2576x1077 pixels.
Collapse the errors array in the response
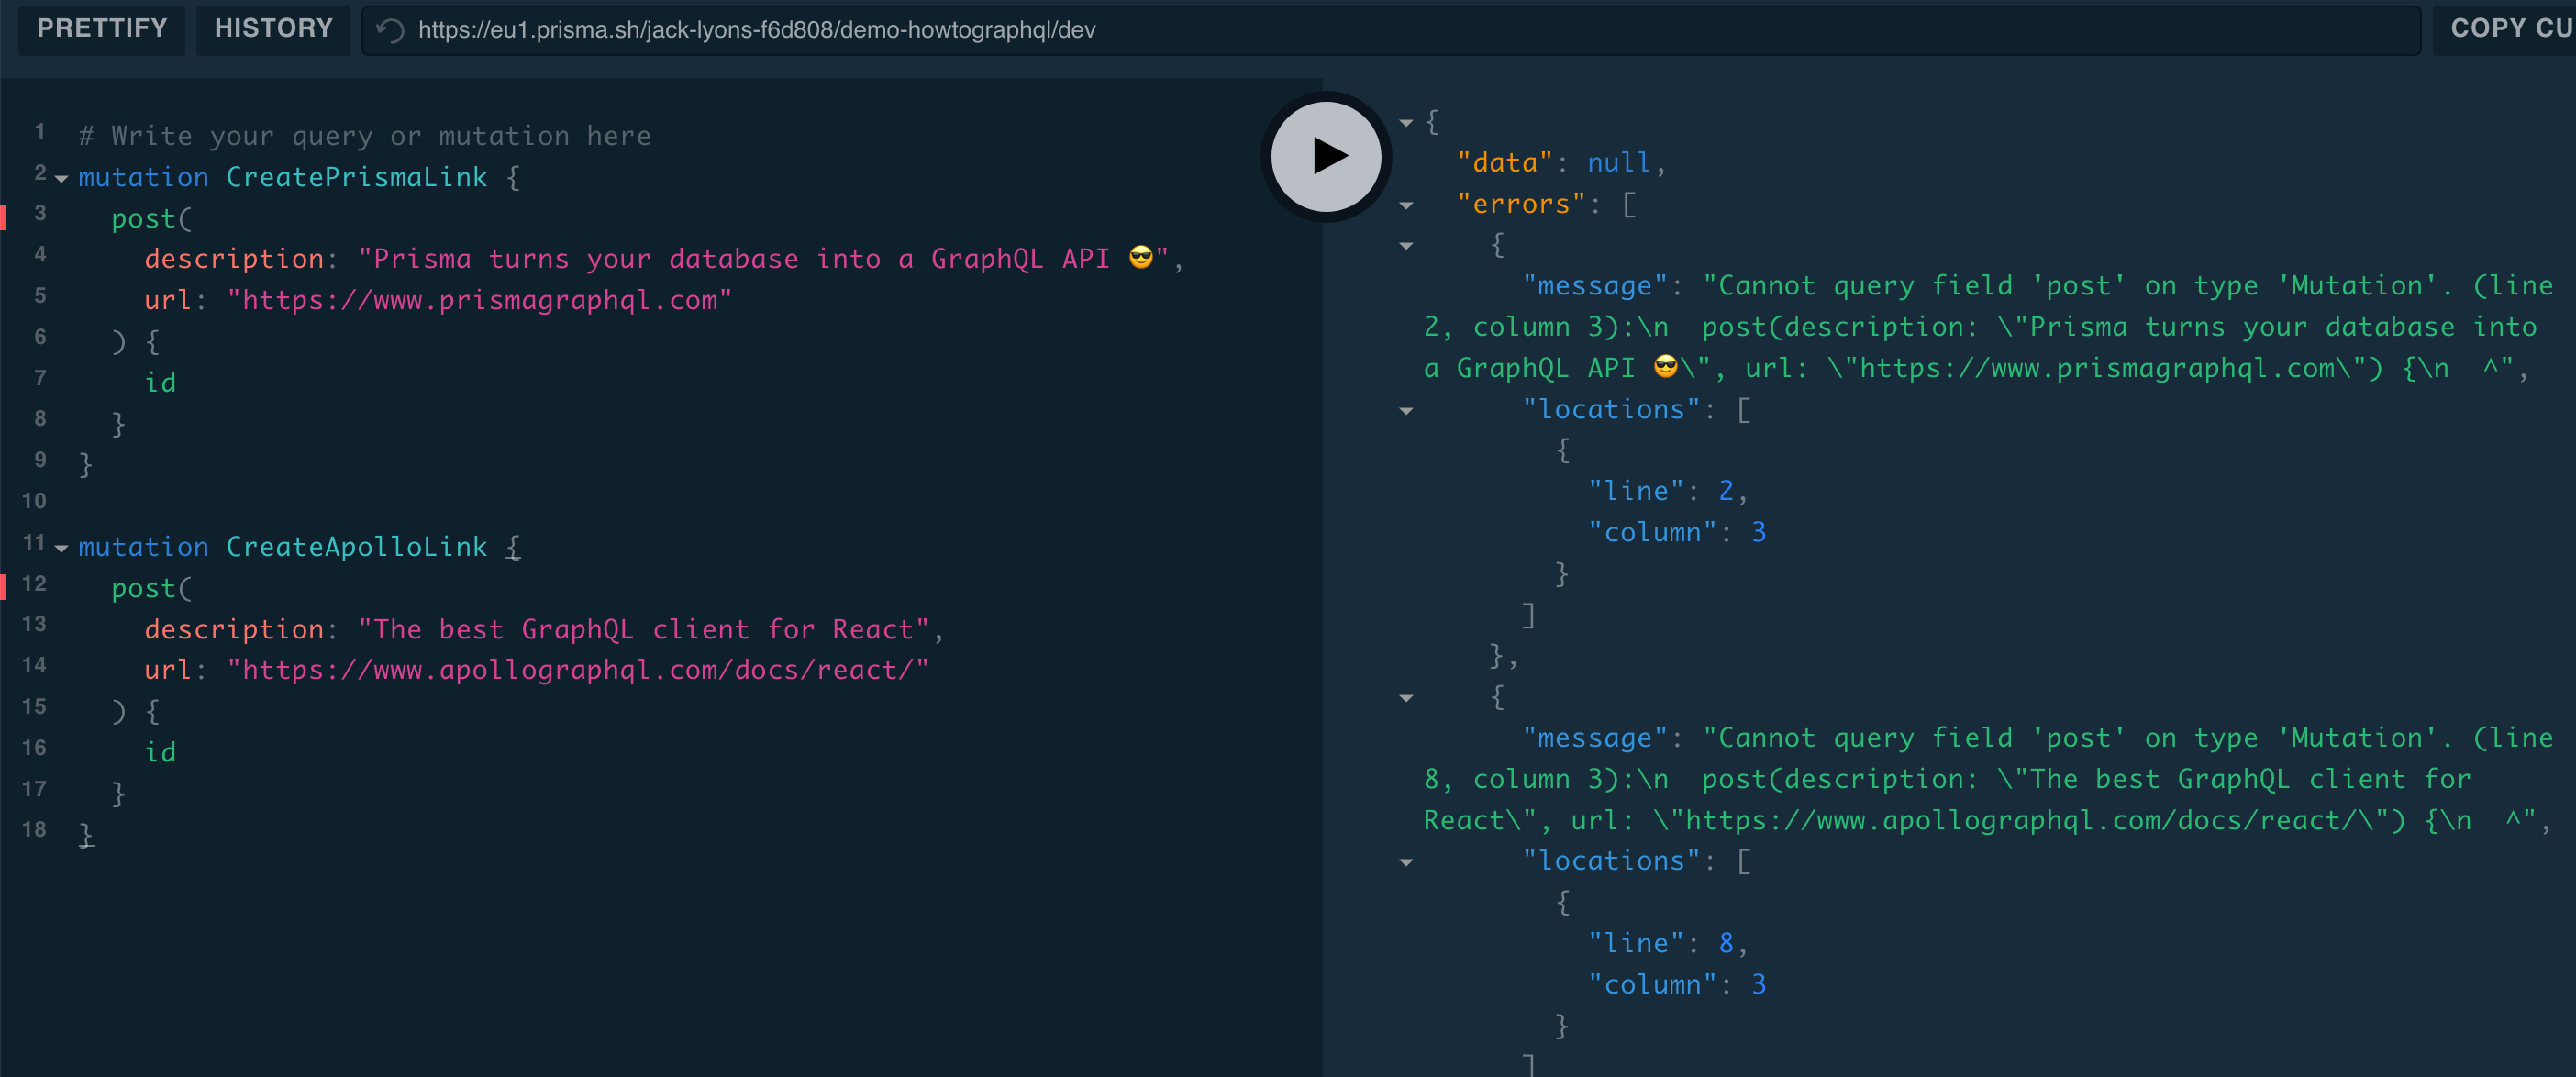point(1406,205)
